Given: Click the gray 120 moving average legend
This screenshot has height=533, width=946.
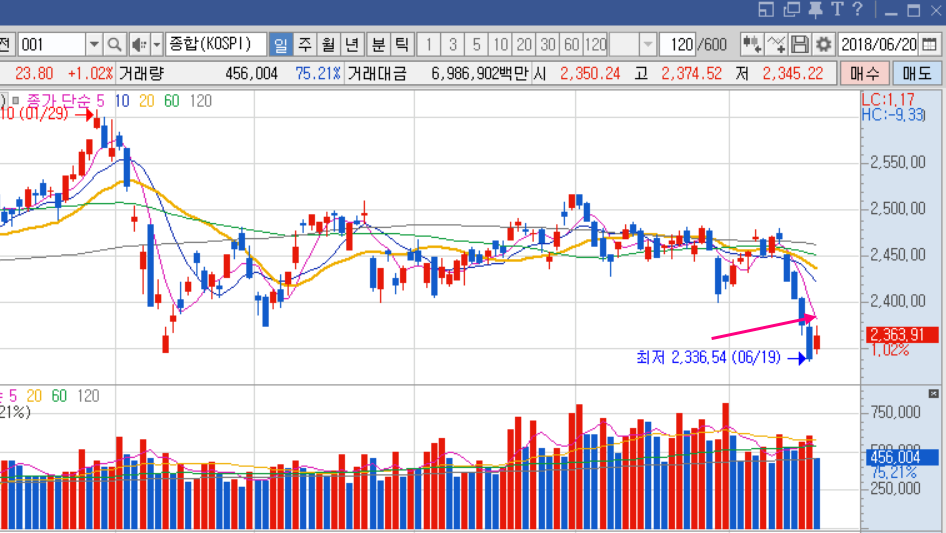Looking at the screenshot, I should pyautogui.click(x=200, y=101).
